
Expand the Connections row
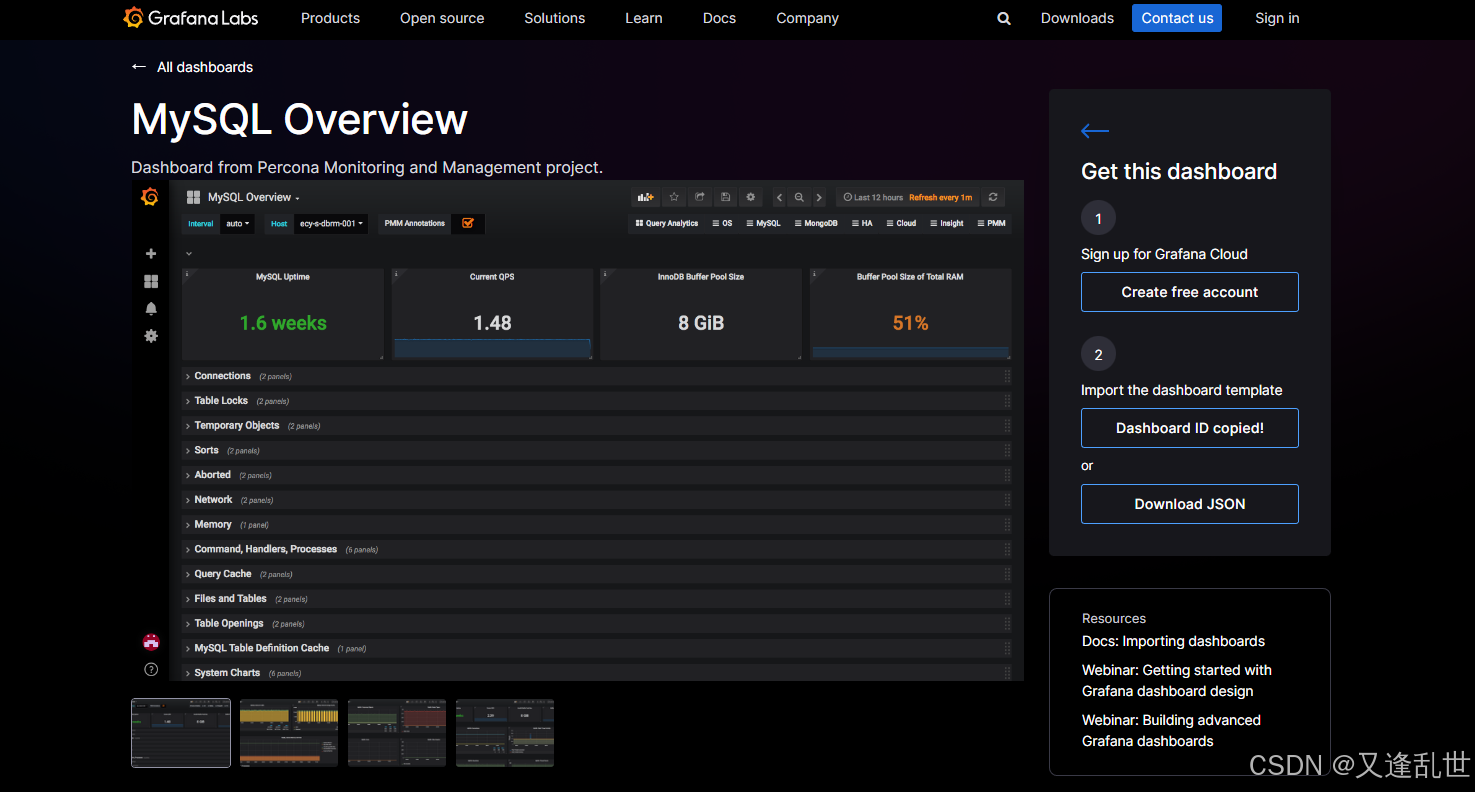pyautogui.click(x=596, y=376)
